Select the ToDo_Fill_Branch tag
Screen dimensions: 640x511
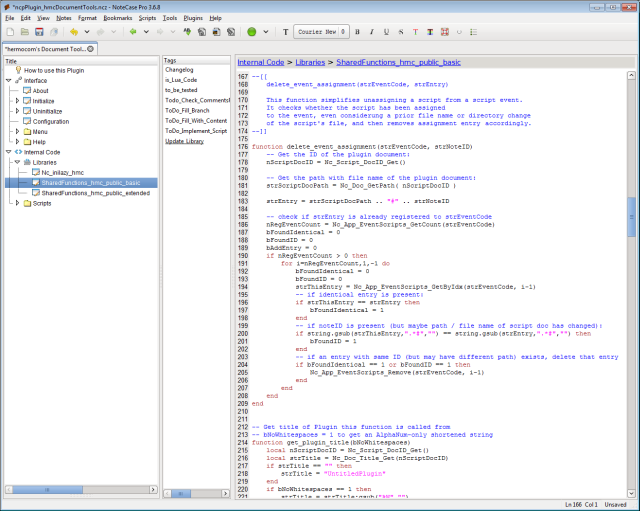[187, 111]
